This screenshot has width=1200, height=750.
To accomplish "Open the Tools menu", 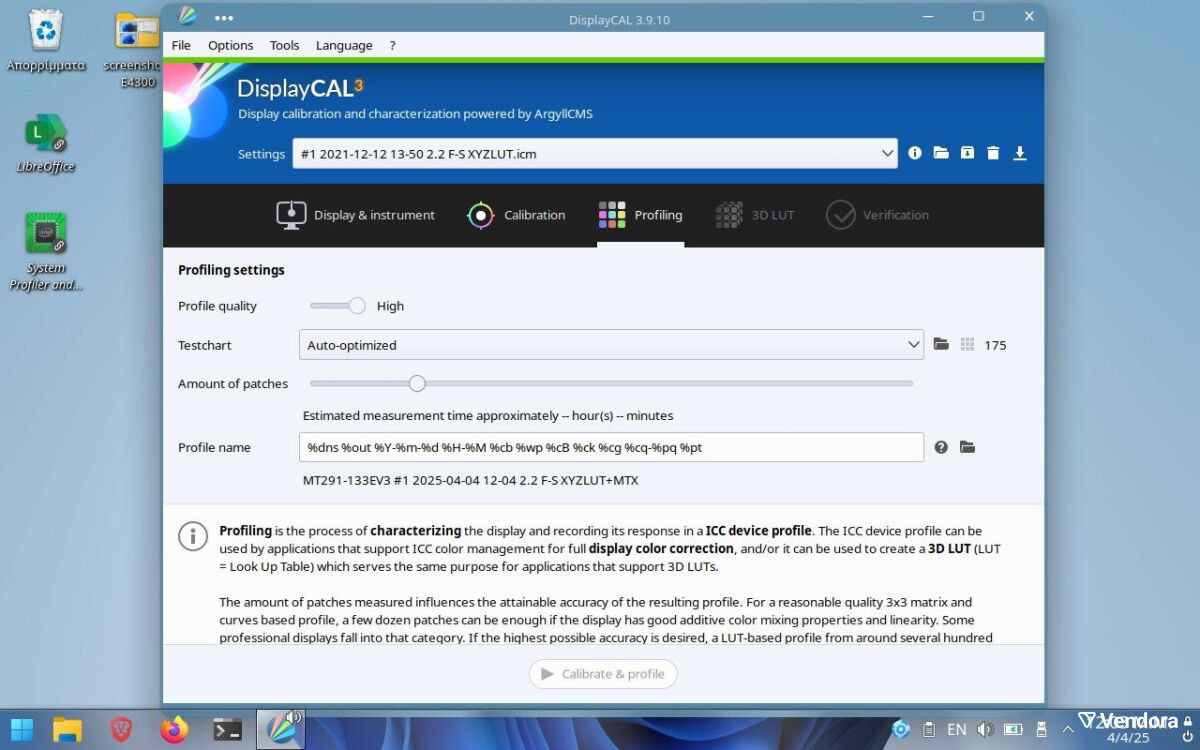I will point(284,45).
